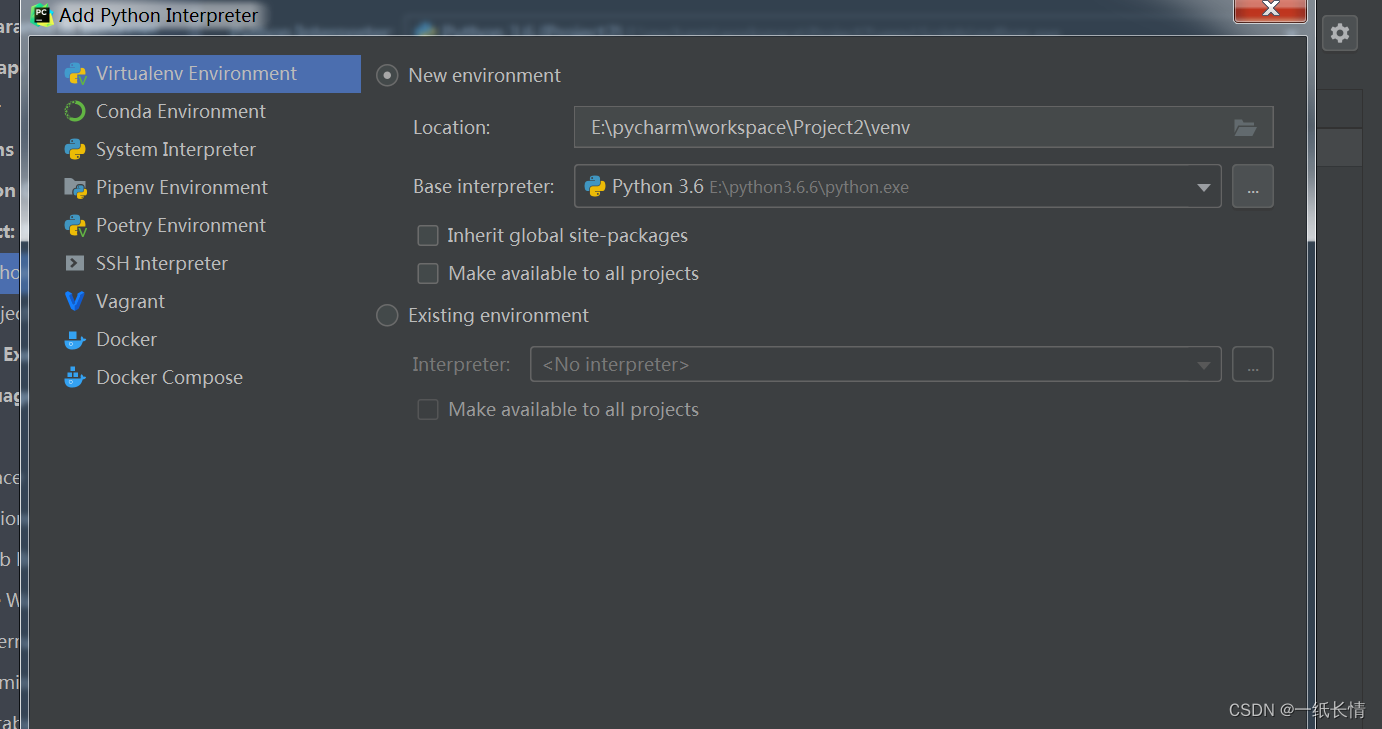This screenshot has width=1382, height=729.
Task: Select Pipenv Environment in the sidebar
Action: (209, 188)
